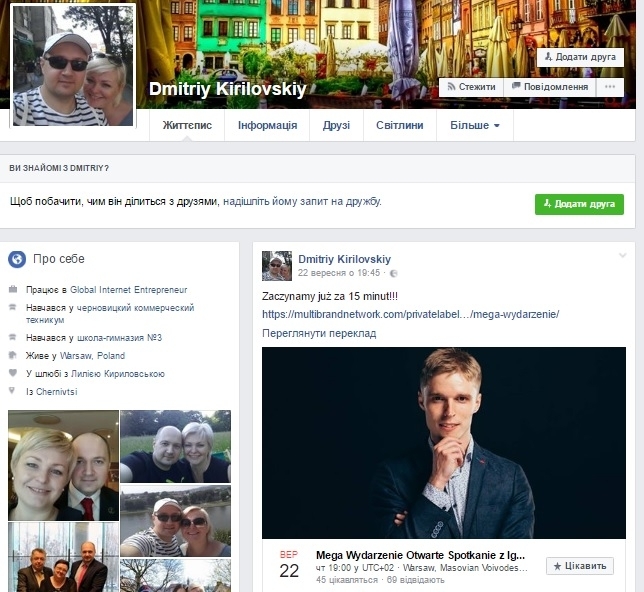Click the three-dots more actions button

pos(609,87)
